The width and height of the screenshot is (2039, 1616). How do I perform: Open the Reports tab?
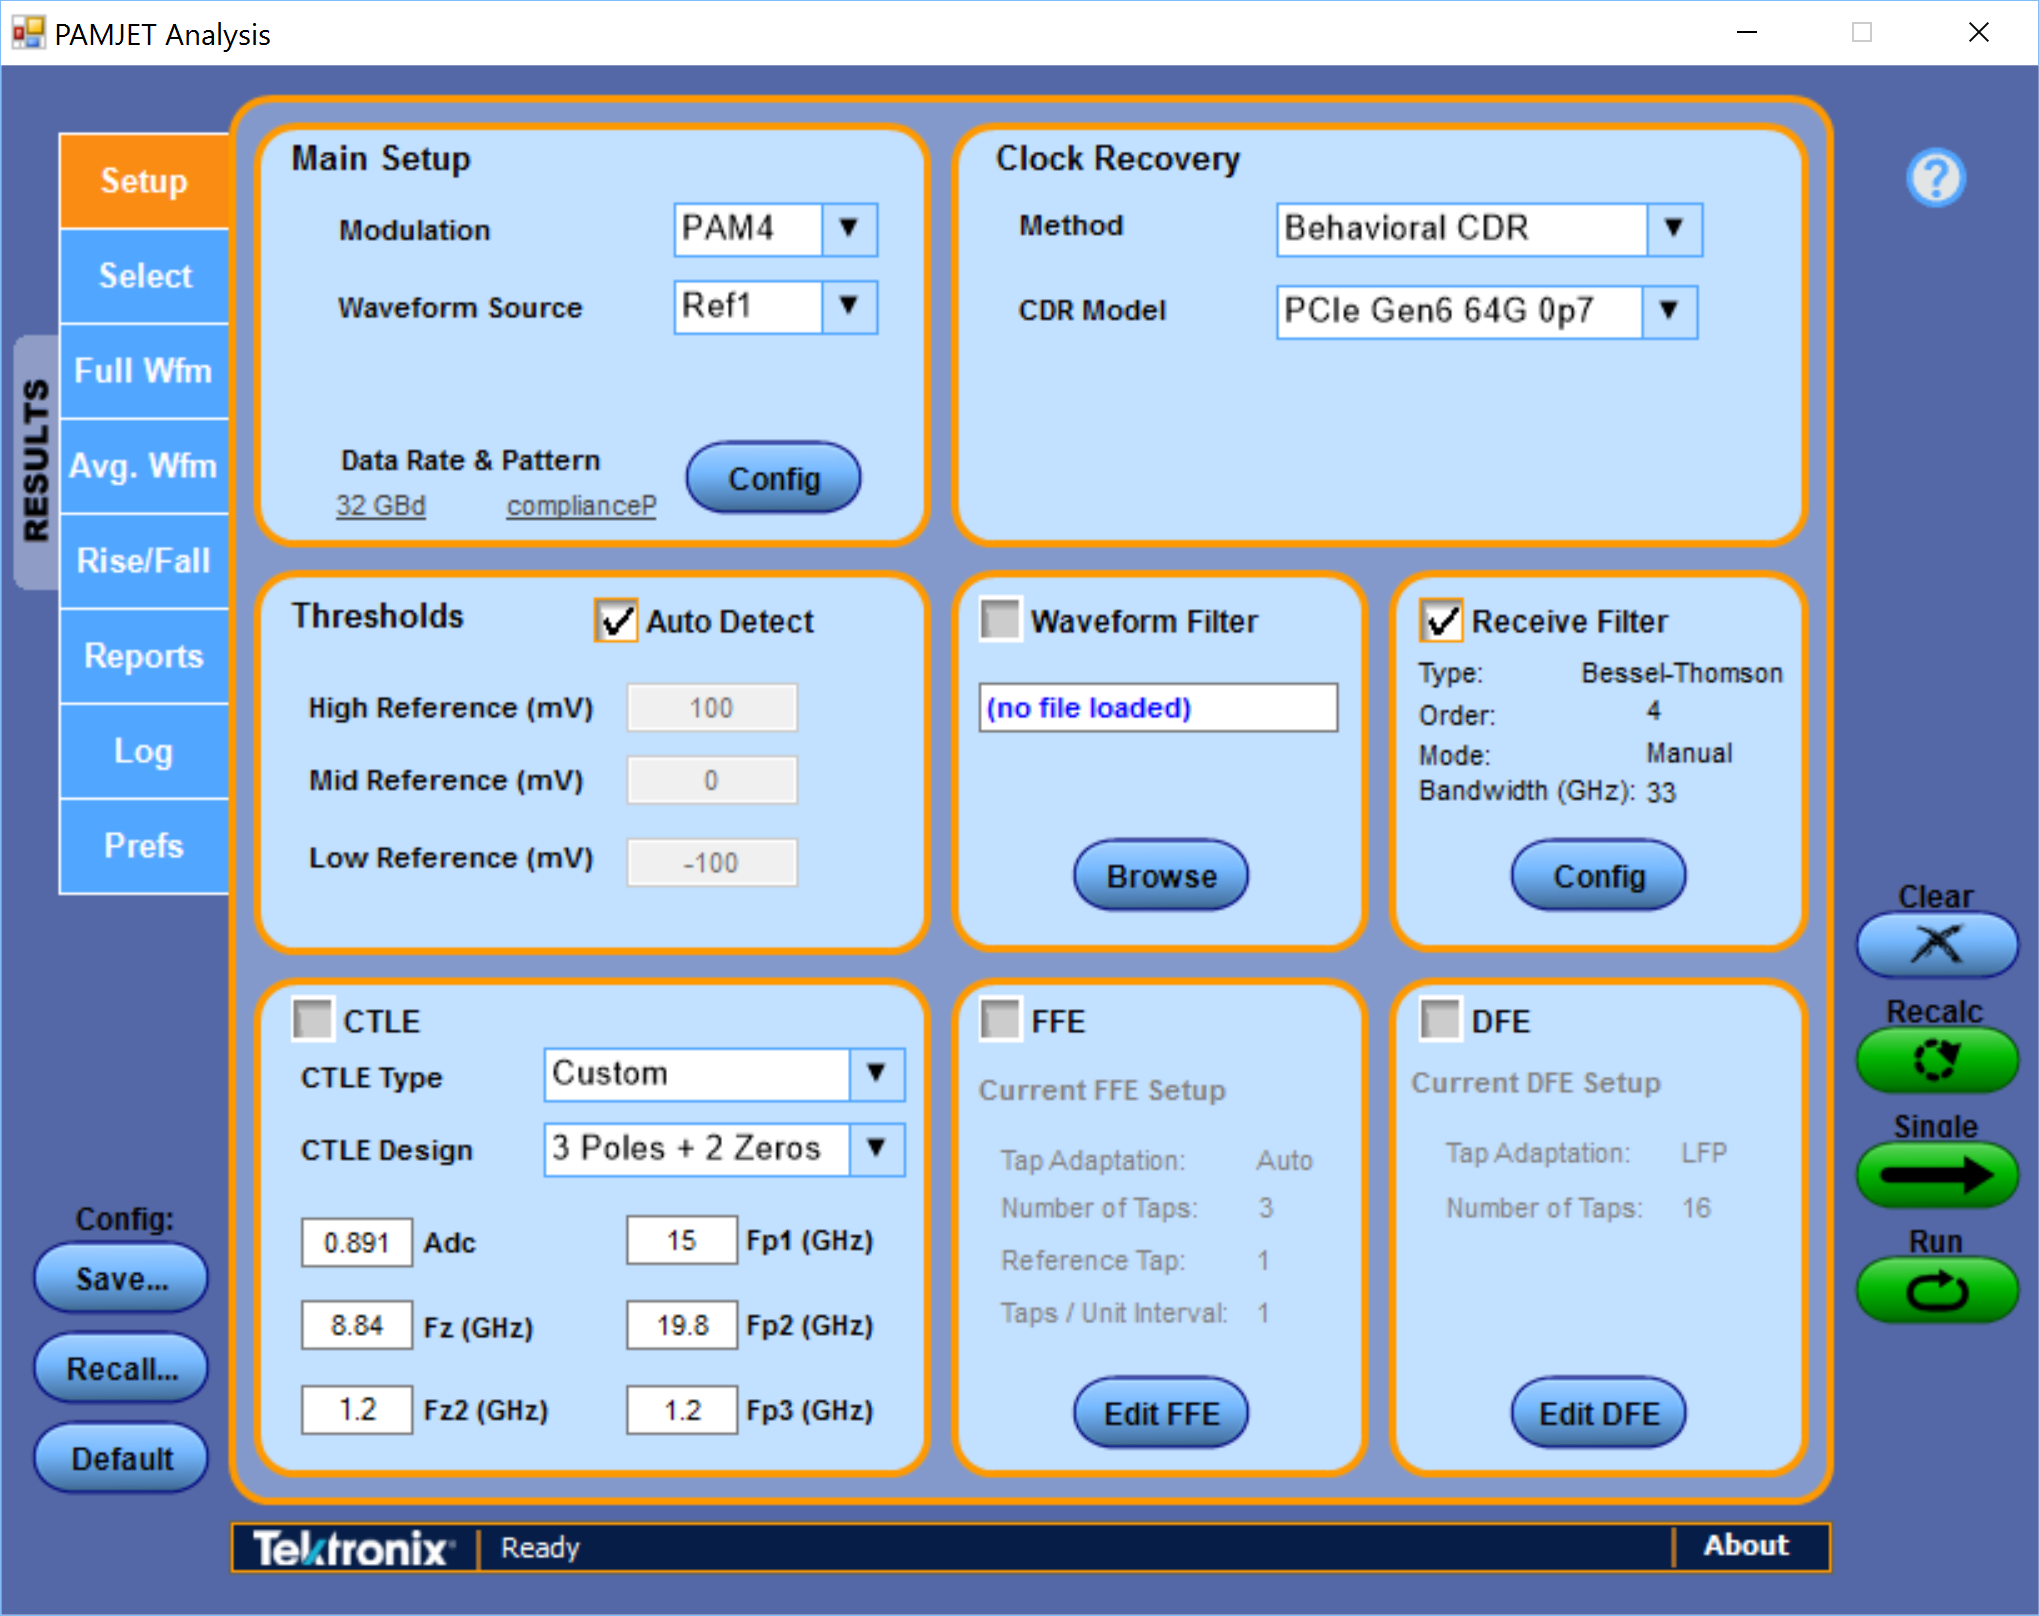click(x=144, y=656)
